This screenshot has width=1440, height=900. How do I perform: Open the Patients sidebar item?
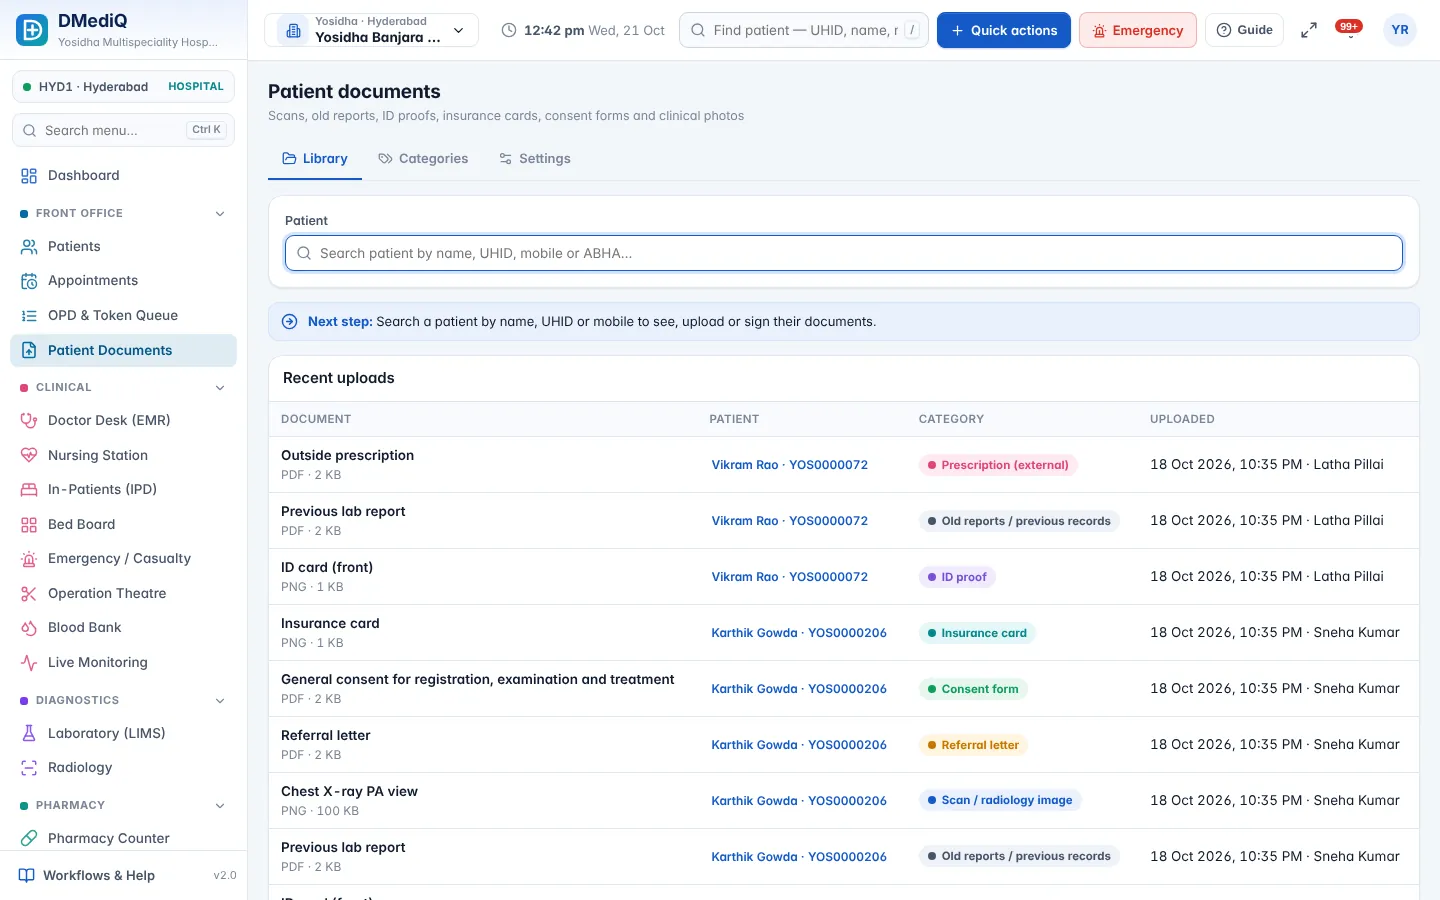click(123, 246)
